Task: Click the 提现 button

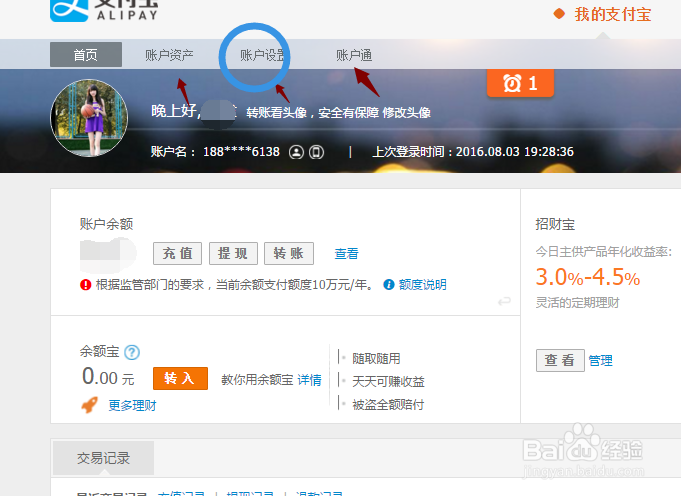Action: pos(233,253)
